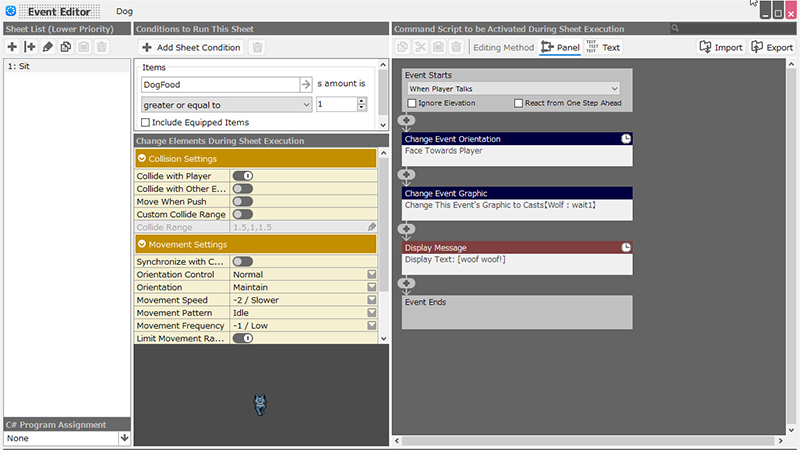Open the greater or equal to dropdown
This screenshot has height=450, width=800.
(226, 104)
